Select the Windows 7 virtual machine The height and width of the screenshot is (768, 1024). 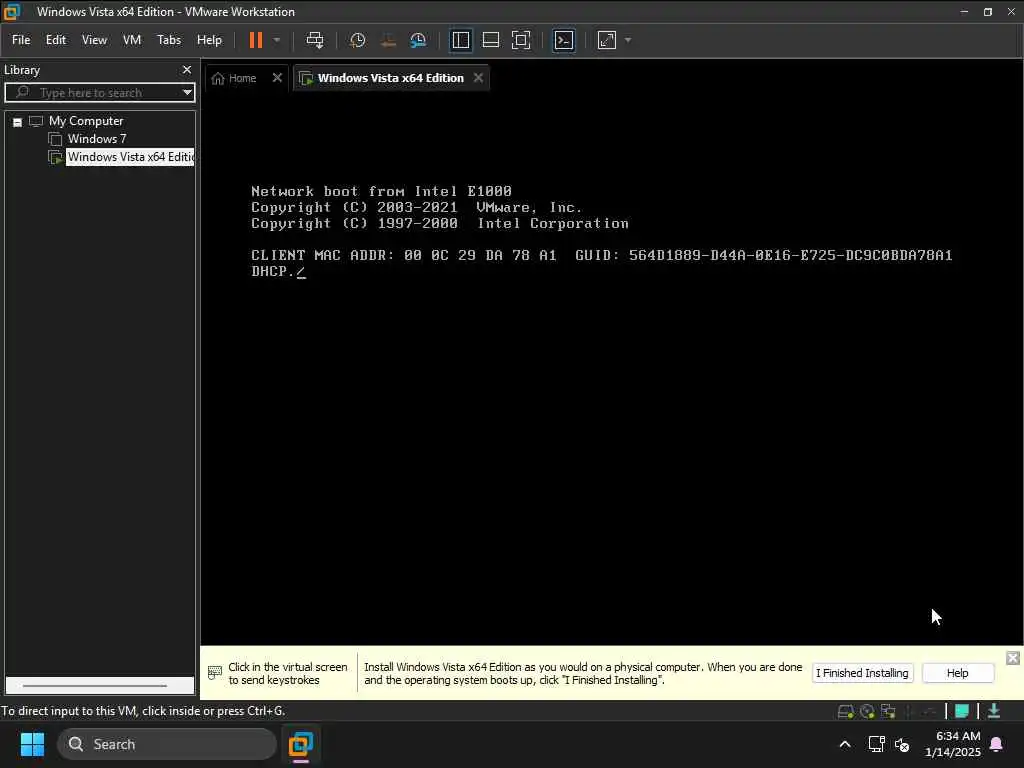click(97, 139)
